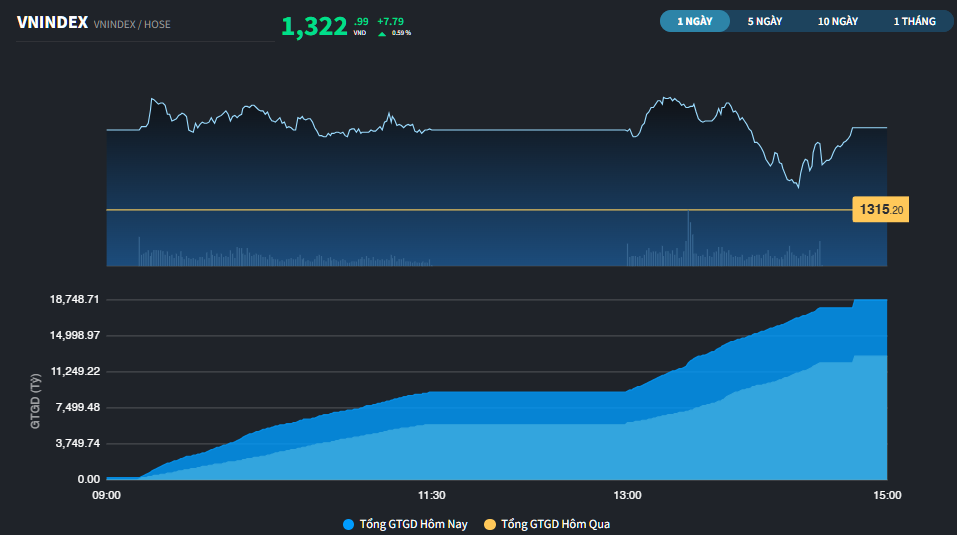
Task: Click the +7.79 point change value
Action: click(x=390, y=21)
